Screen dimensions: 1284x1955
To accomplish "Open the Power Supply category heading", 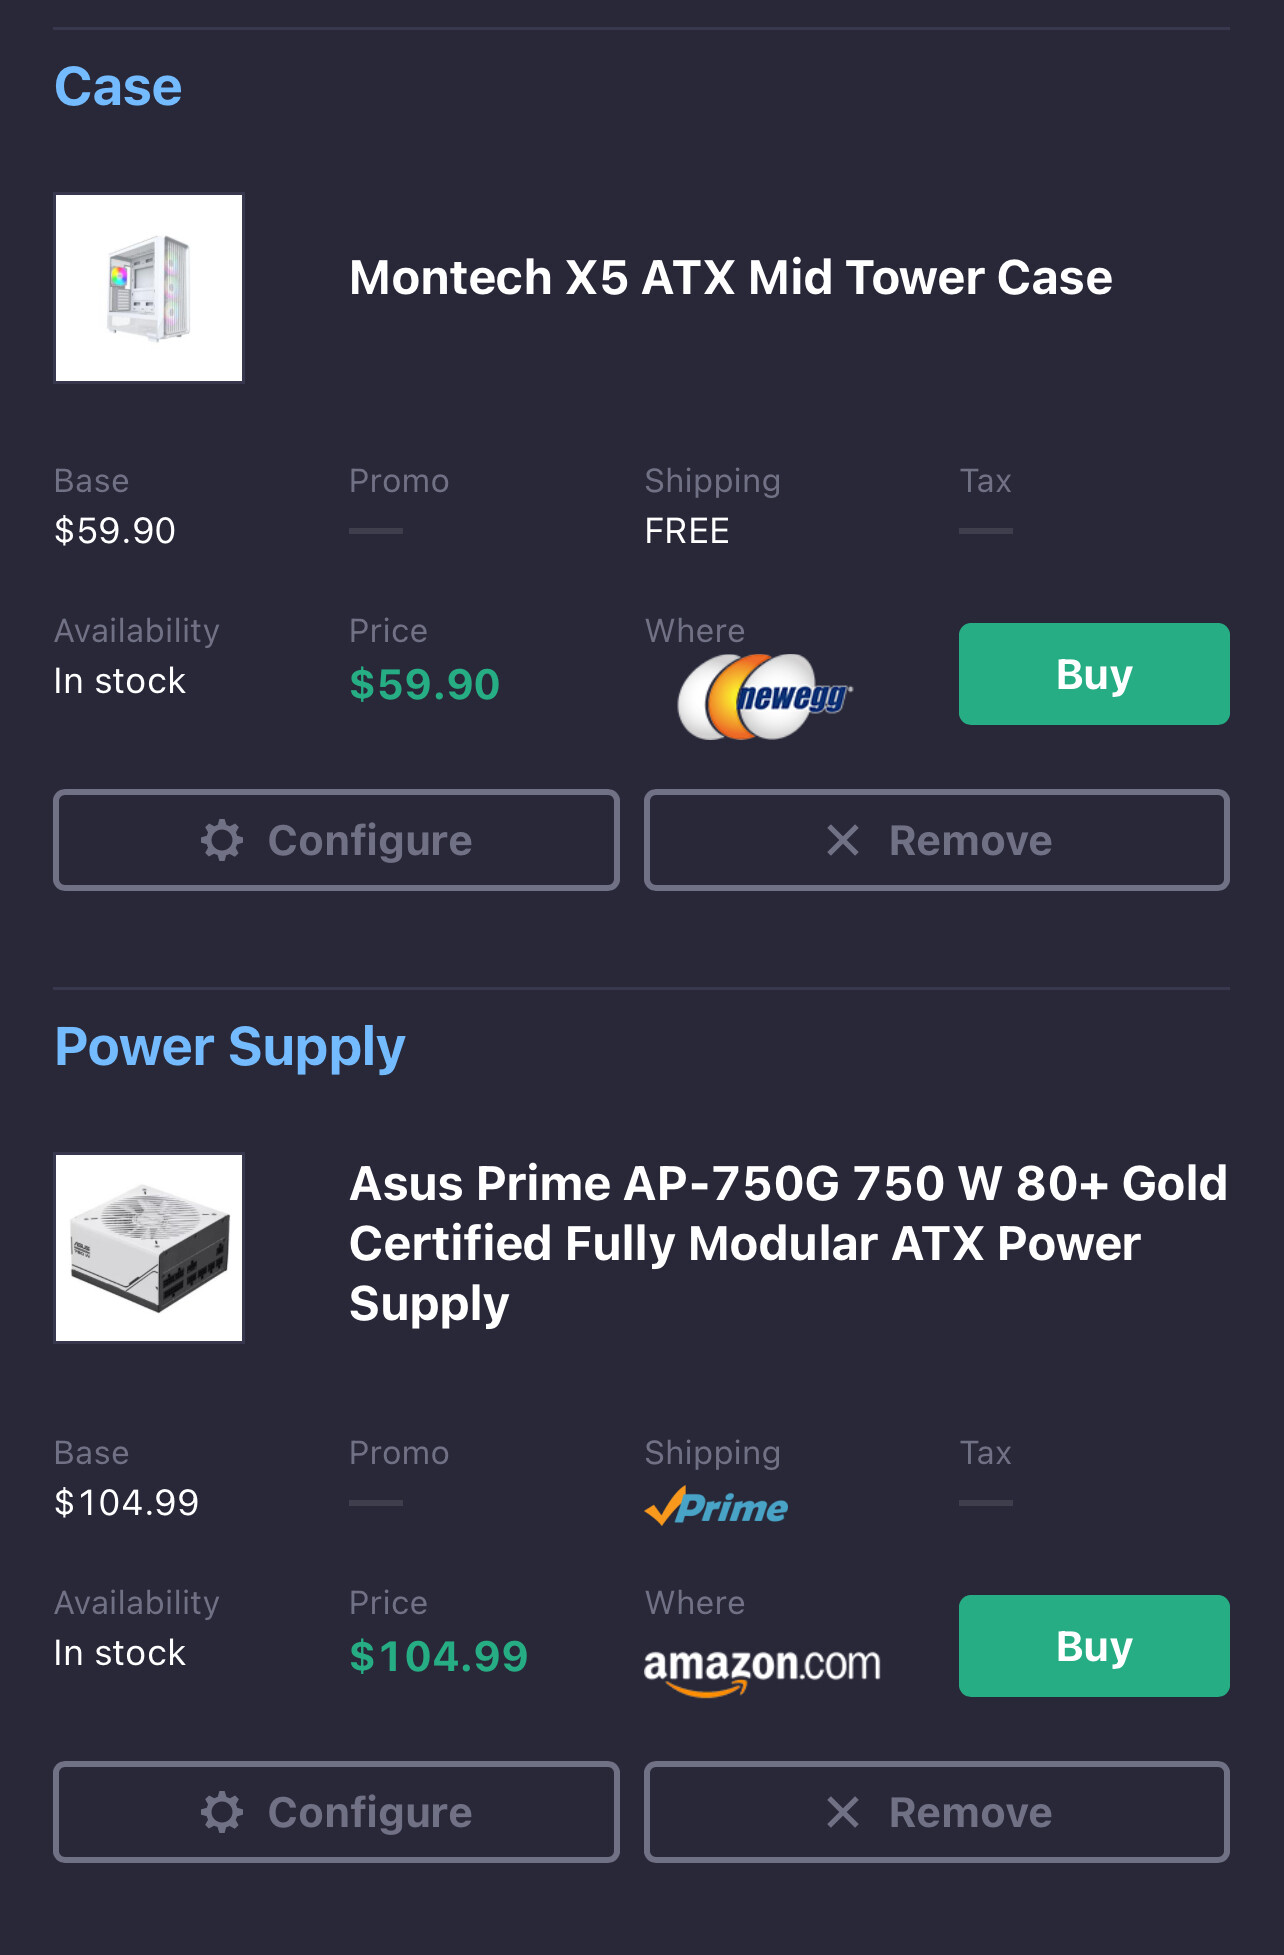I will (230, 1047).
